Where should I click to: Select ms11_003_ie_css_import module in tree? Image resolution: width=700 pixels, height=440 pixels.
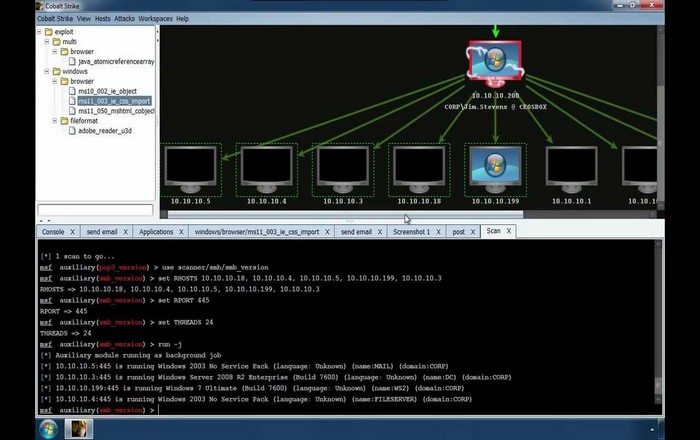(114, 101)
